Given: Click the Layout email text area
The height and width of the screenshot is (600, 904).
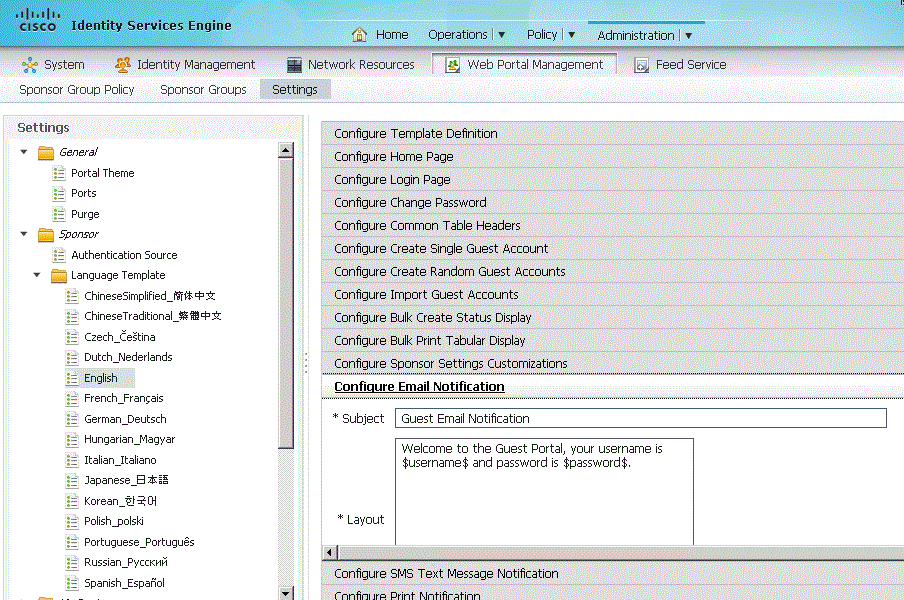Looking at the screenshot, I should coord(544,492).
